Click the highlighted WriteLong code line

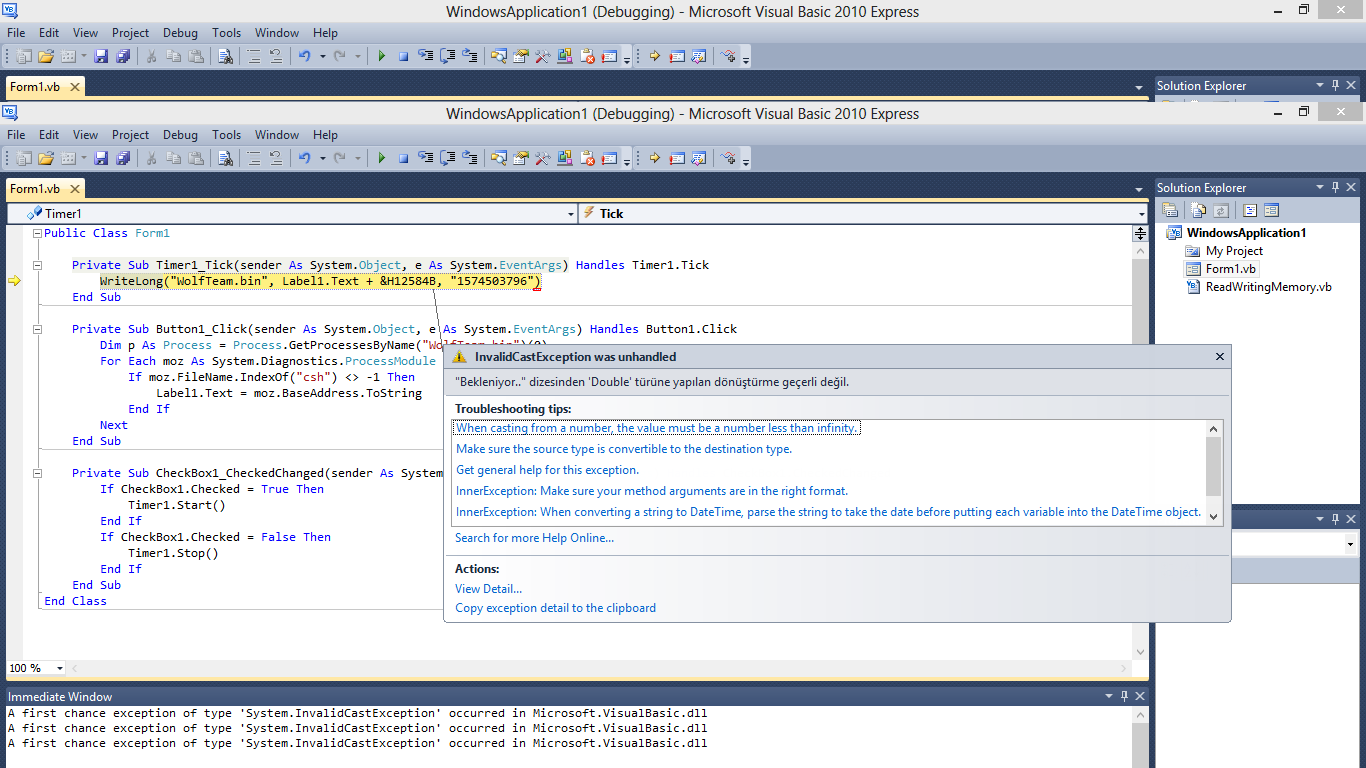click(320, 281)
